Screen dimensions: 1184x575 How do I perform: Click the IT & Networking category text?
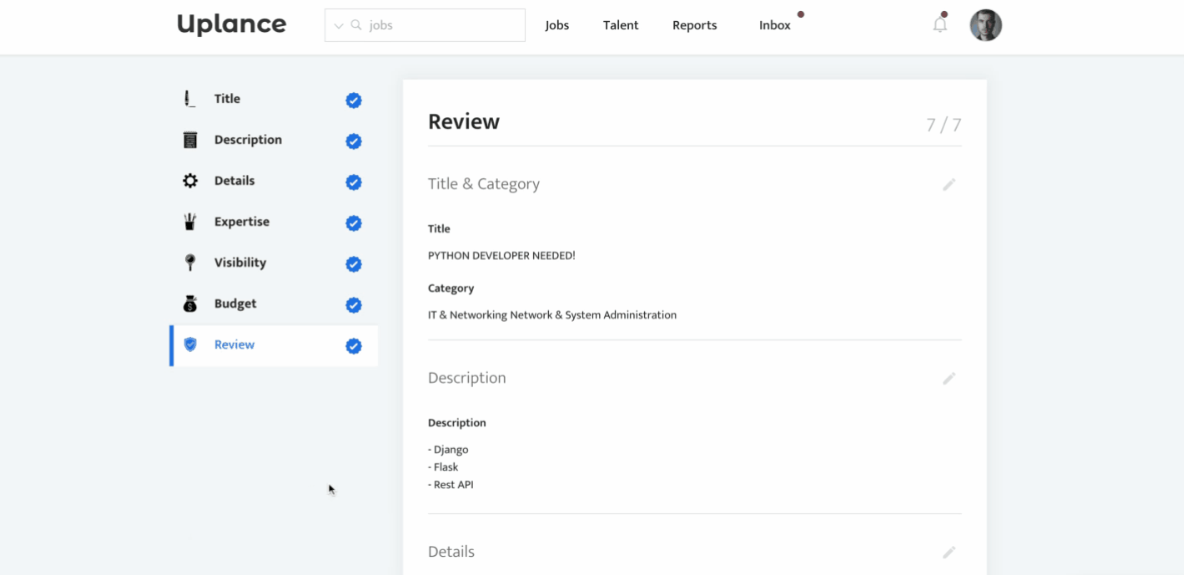point(552,315)
